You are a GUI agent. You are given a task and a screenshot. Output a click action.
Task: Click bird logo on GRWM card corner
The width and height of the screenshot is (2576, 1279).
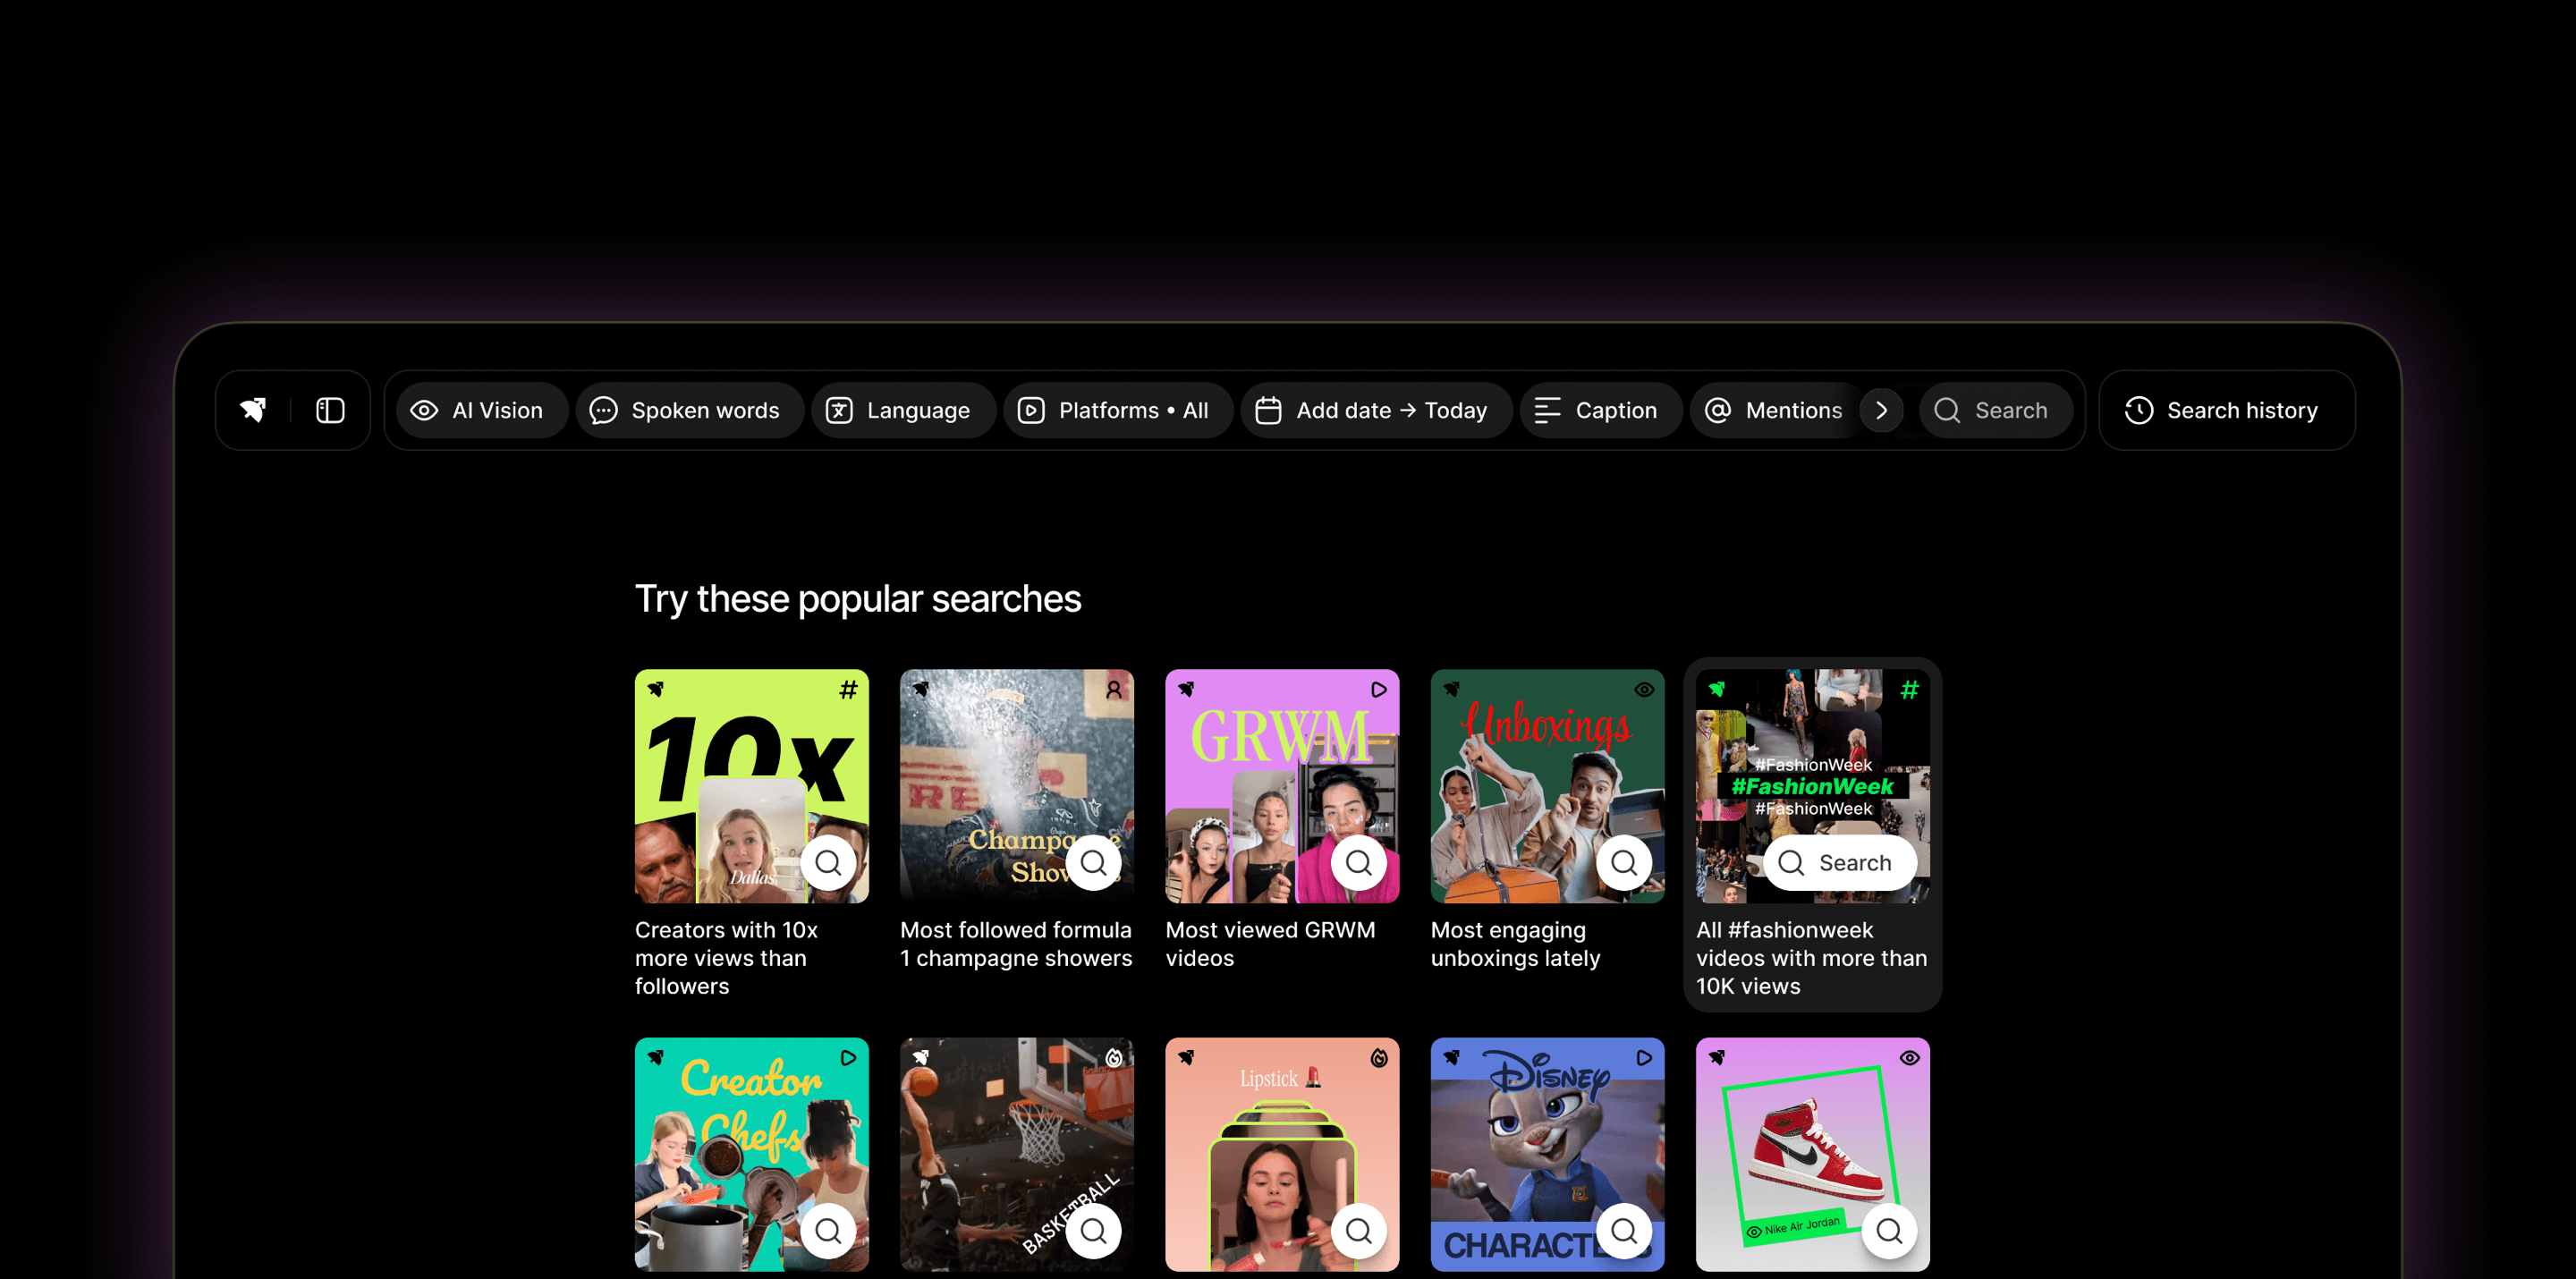(1186, 689)
